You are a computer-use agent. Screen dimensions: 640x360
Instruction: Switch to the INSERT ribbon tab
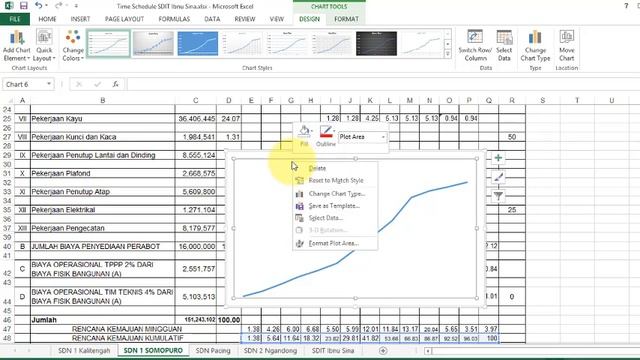(80, 19)
